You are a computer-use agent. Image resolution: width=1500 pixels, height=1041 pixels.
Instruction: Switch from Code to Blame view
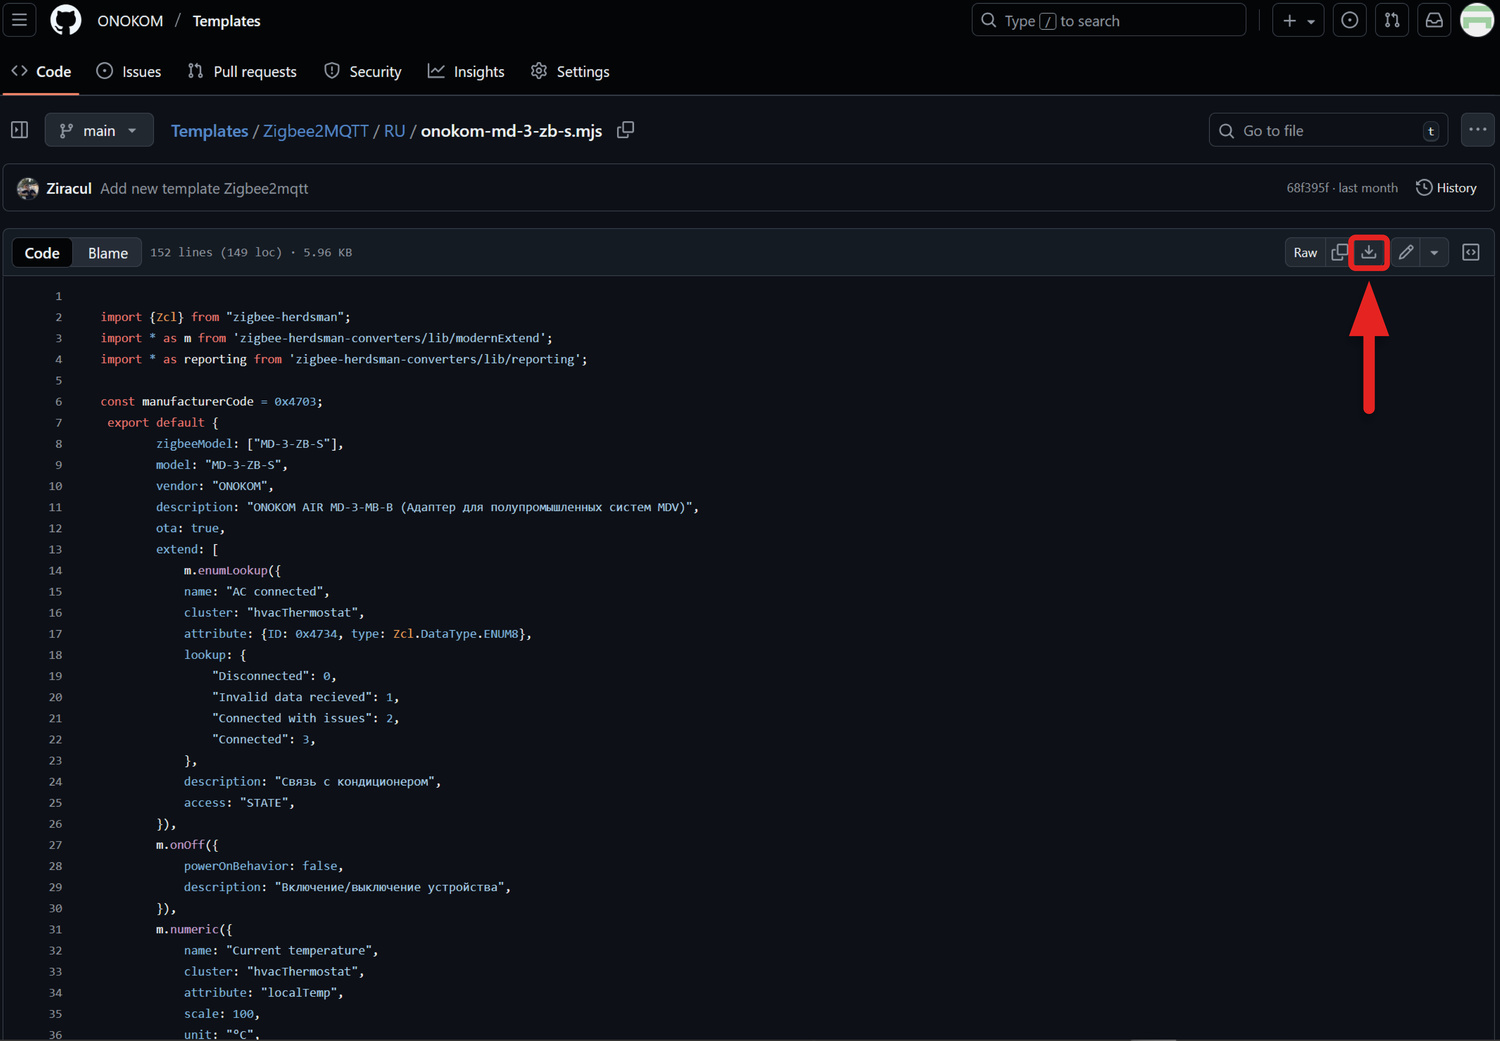[106, 252]
